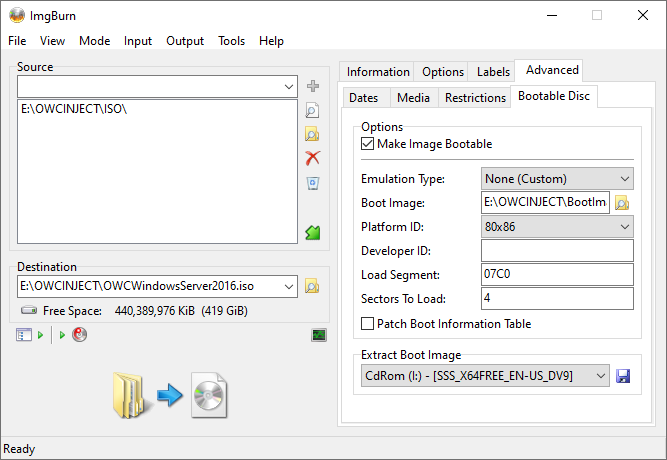Image resolution: width=667 pixels, height=460 pixels.
Task: Switch to the Options tab
Action: click(443, 72)
